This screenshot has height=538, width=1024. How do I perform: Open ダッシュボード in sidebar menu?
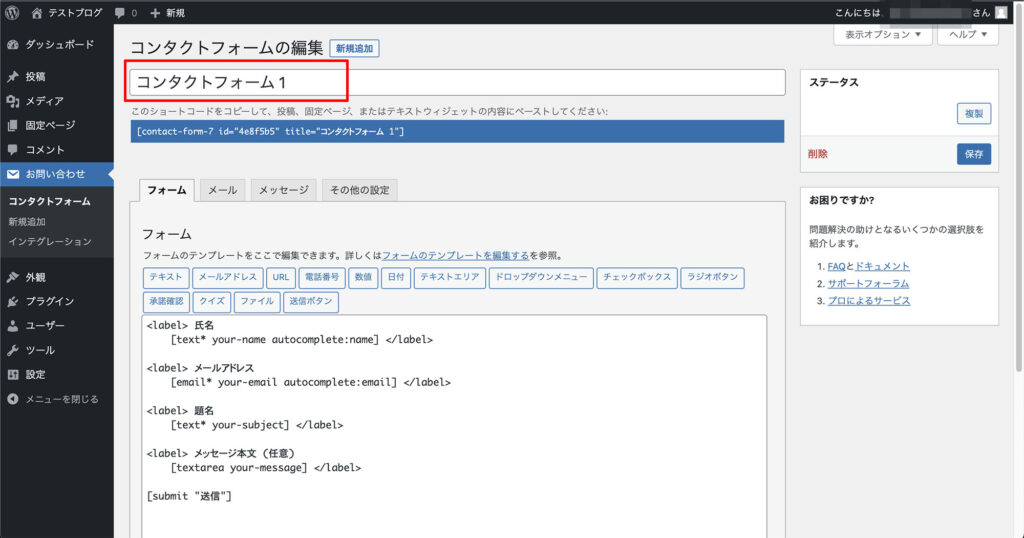click(57, 44)
